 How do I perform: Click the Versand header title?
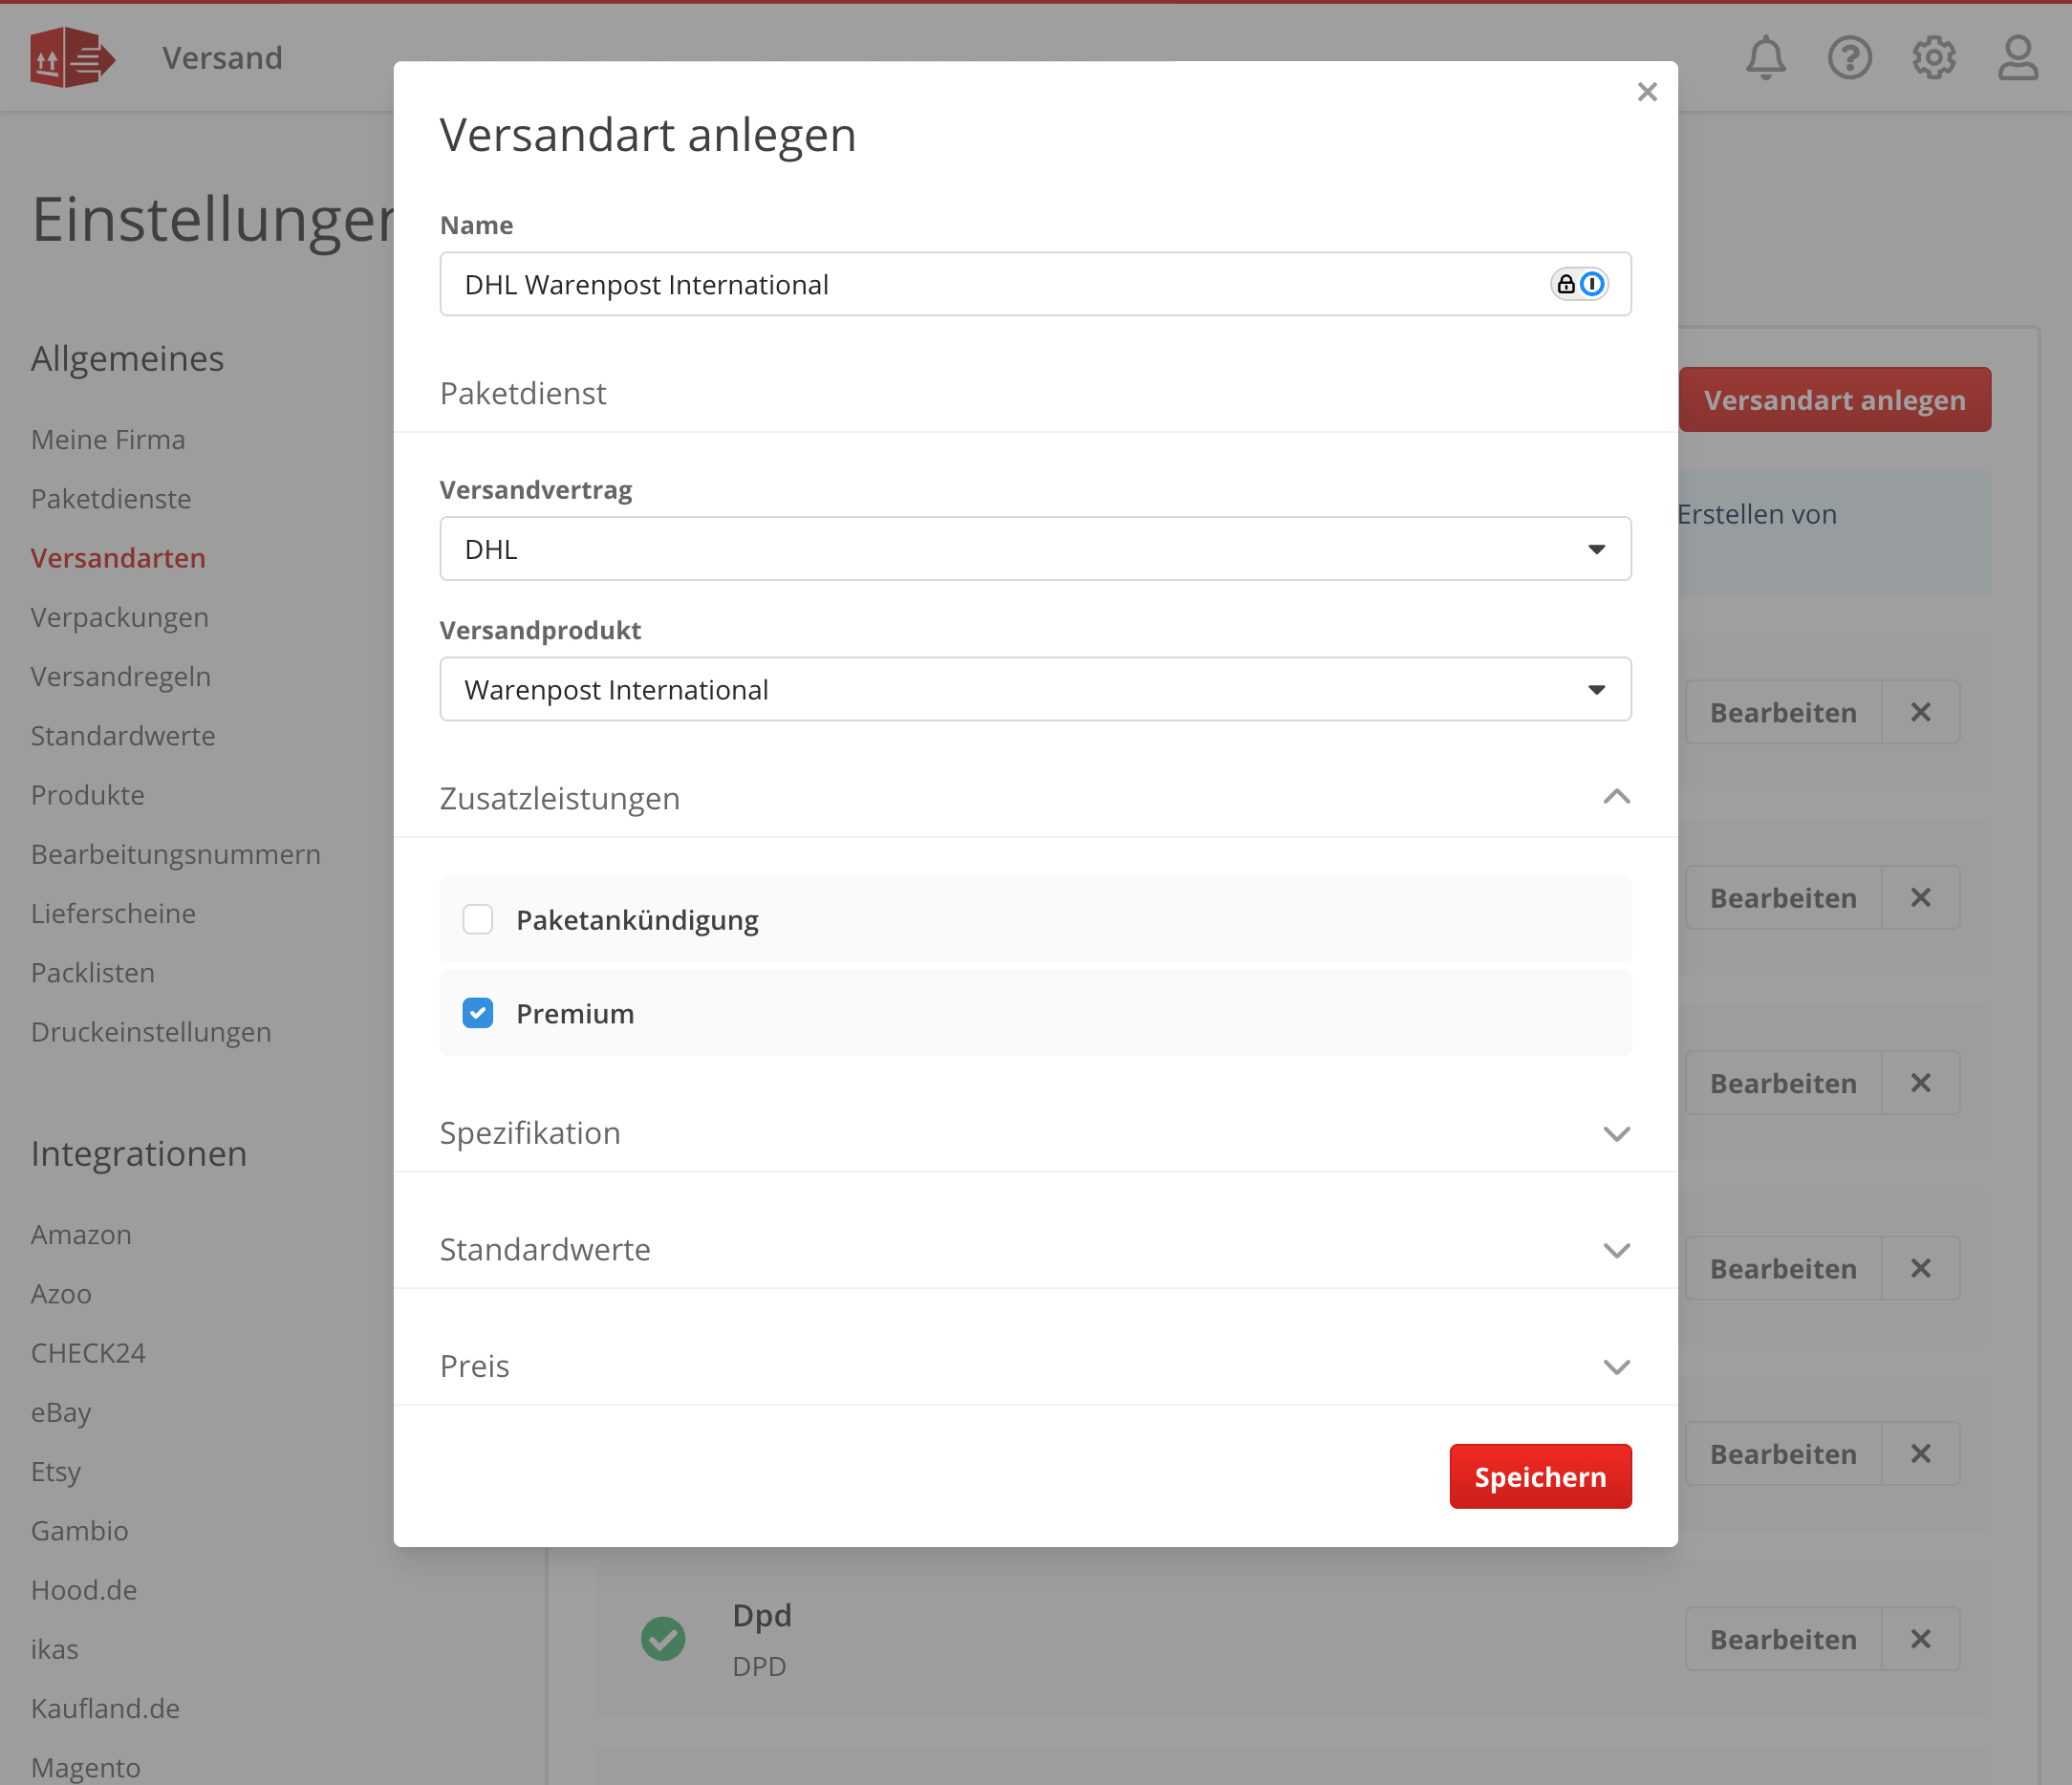[x=223, y=58]
